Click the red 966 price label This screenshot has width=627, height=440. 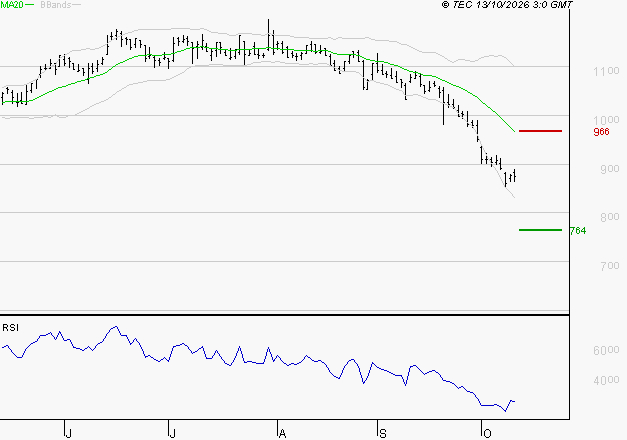pyautogui.click(x=601, y=132)
